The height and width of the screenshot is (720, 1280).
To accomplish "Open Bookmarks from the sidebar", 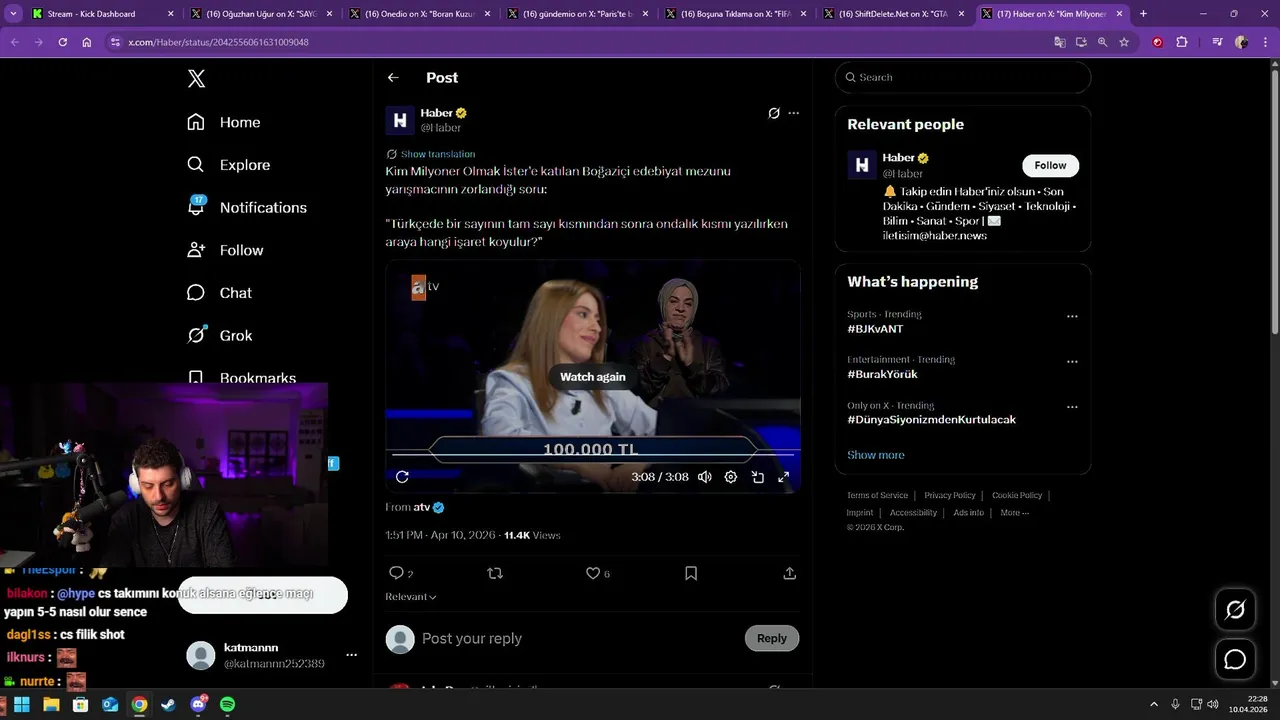I will pos(241,378).
